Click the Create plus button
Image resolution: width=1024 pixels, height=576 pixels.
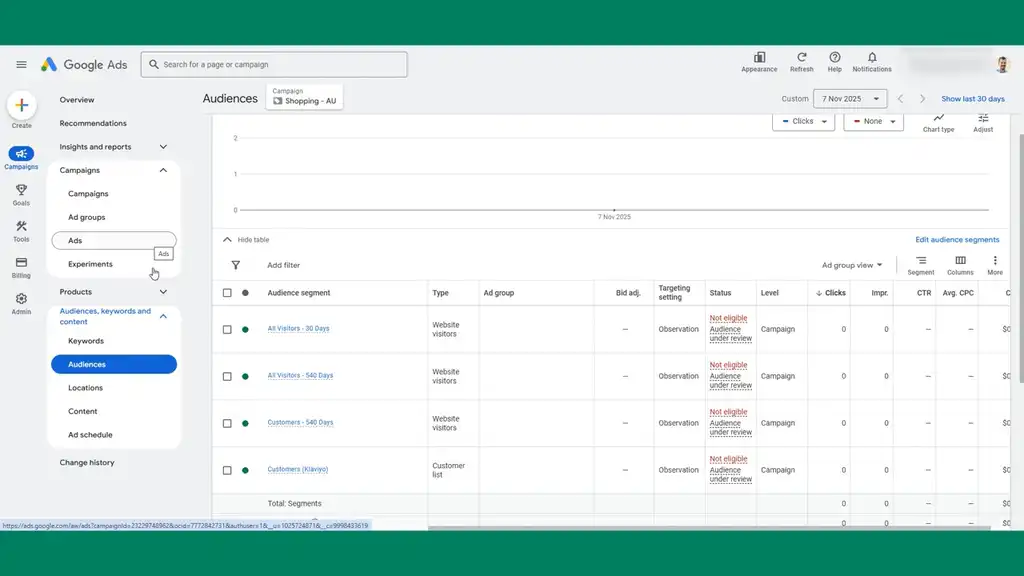click(21, 106)
